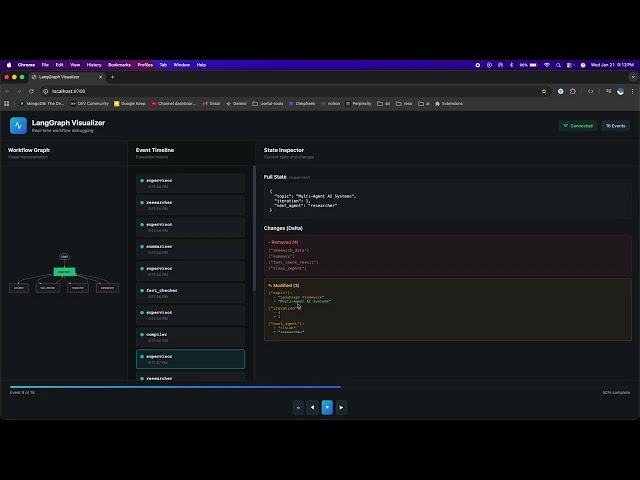This screenshot has width=640, height=480.
Task: Focus the localhost address bar
Action: click(294, 91)
